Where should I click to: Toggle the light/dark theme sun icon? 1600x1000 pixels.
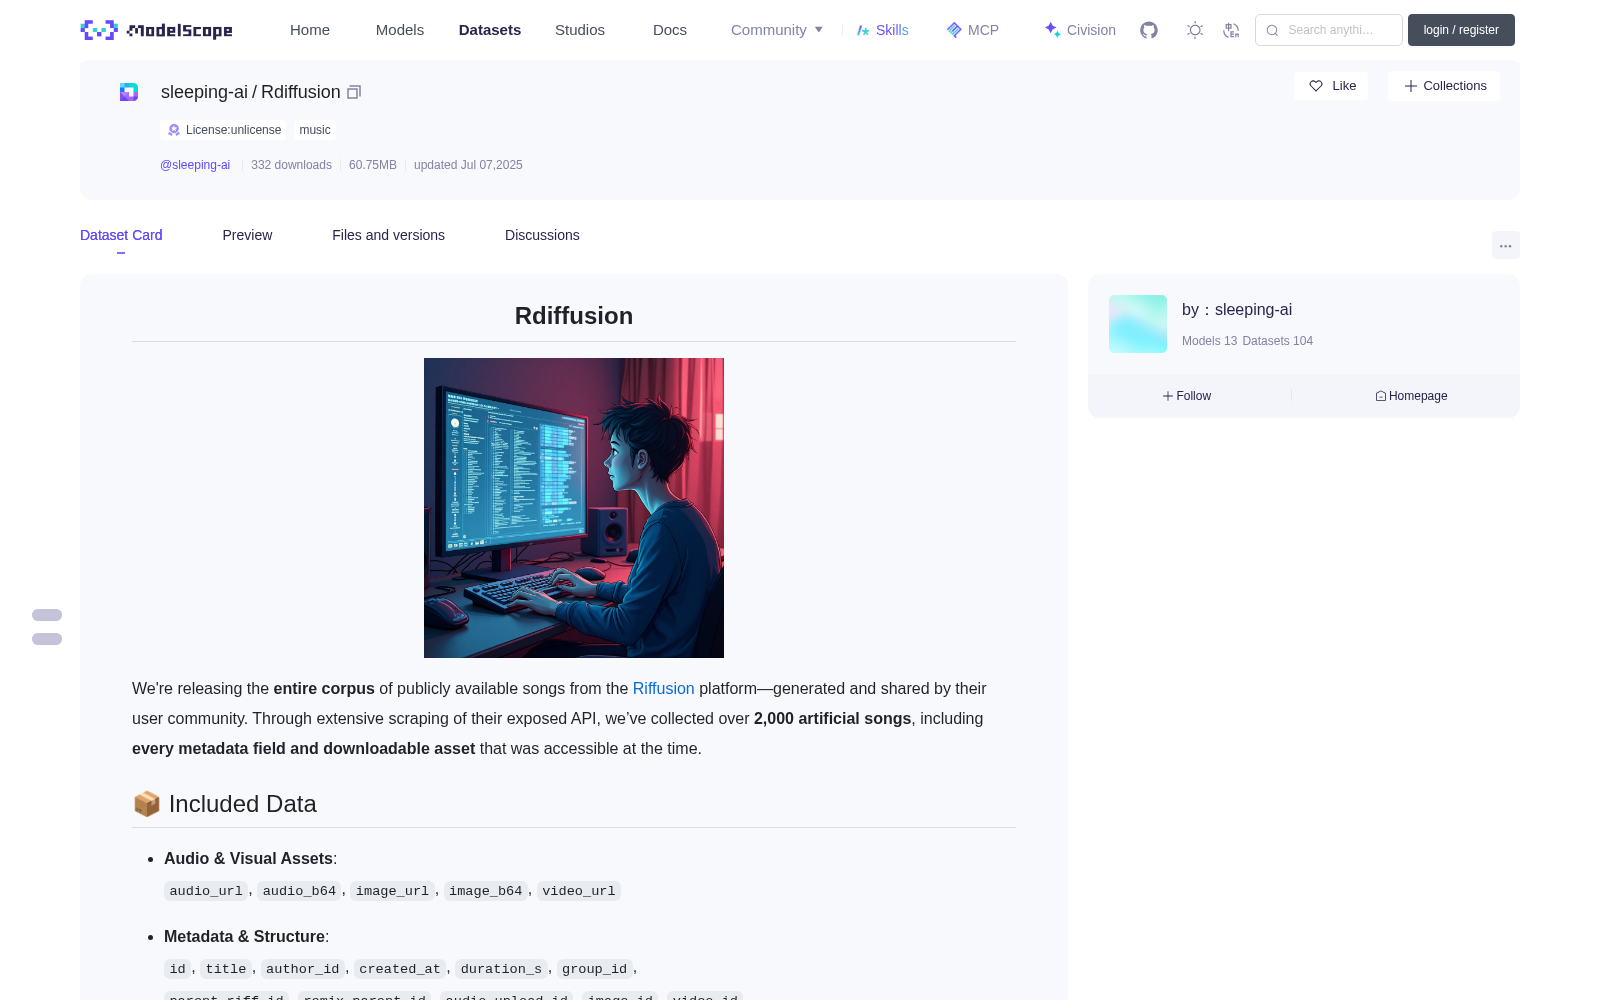pos(1195,30)
